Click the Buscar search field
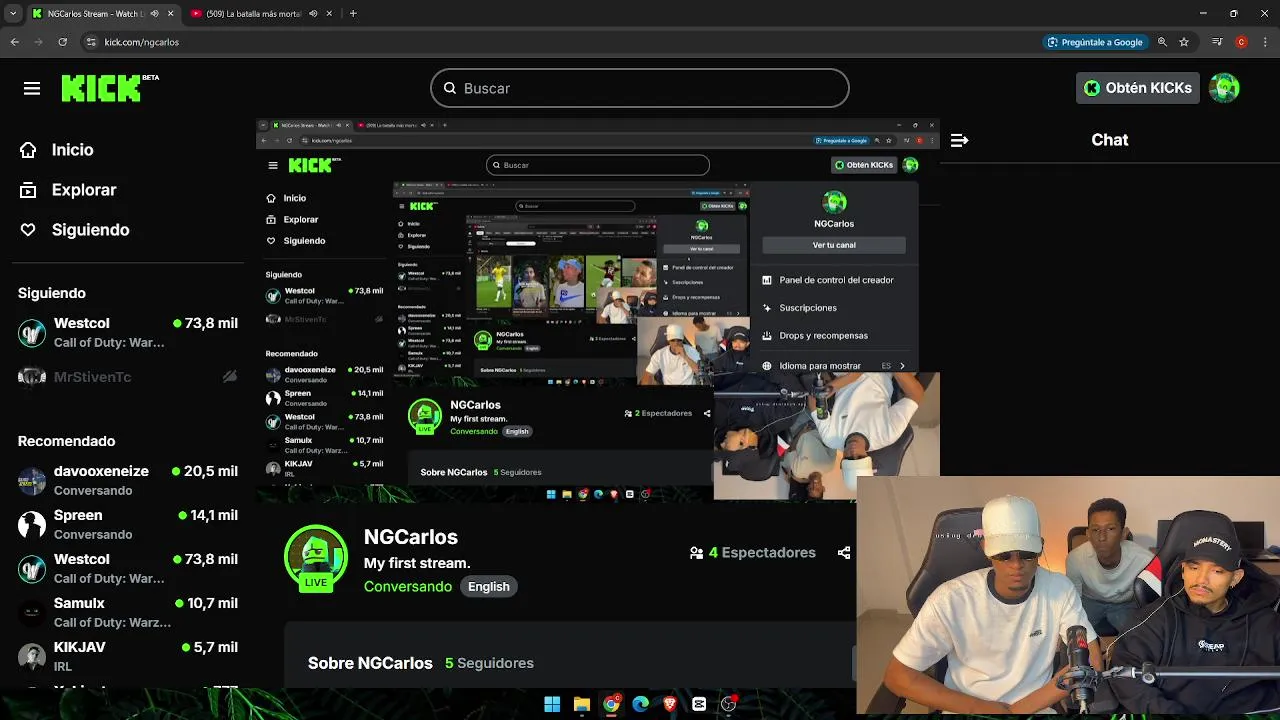The width and height of the screenshot is (1280, 720). [x=640, y=88]
